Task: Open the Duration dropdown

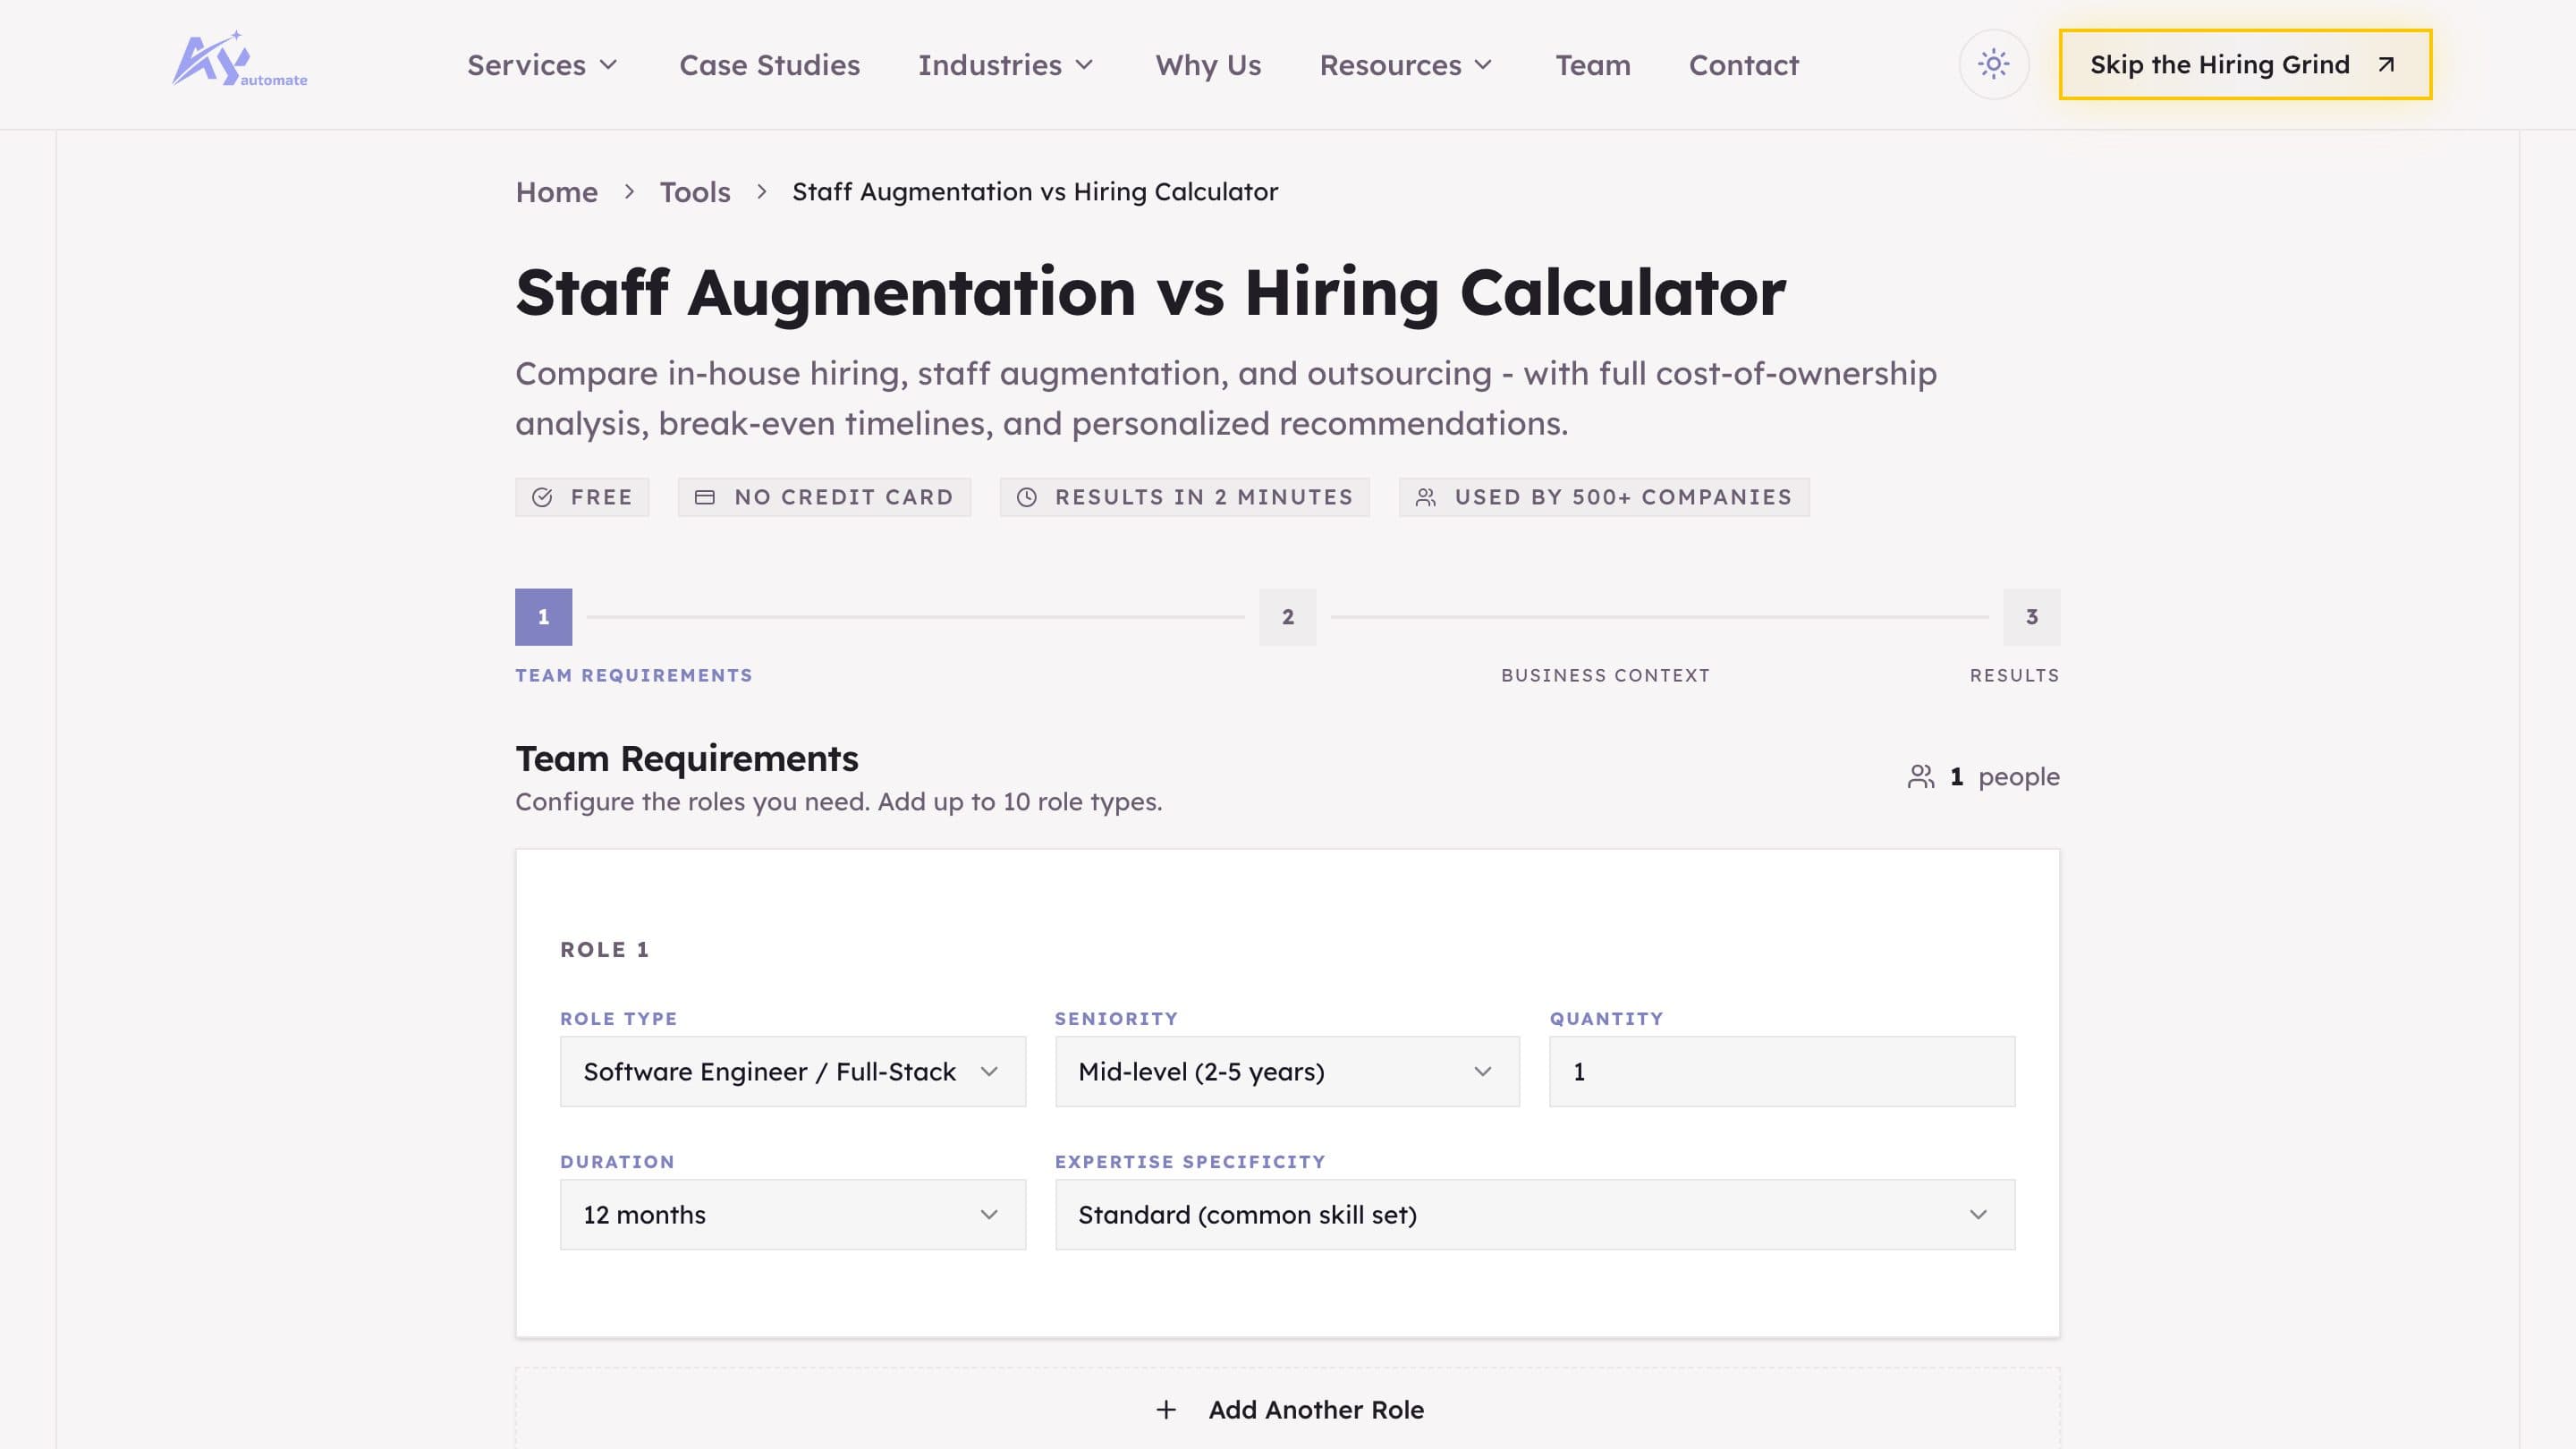Action: pyautogui.click(x=792, y=1214)
